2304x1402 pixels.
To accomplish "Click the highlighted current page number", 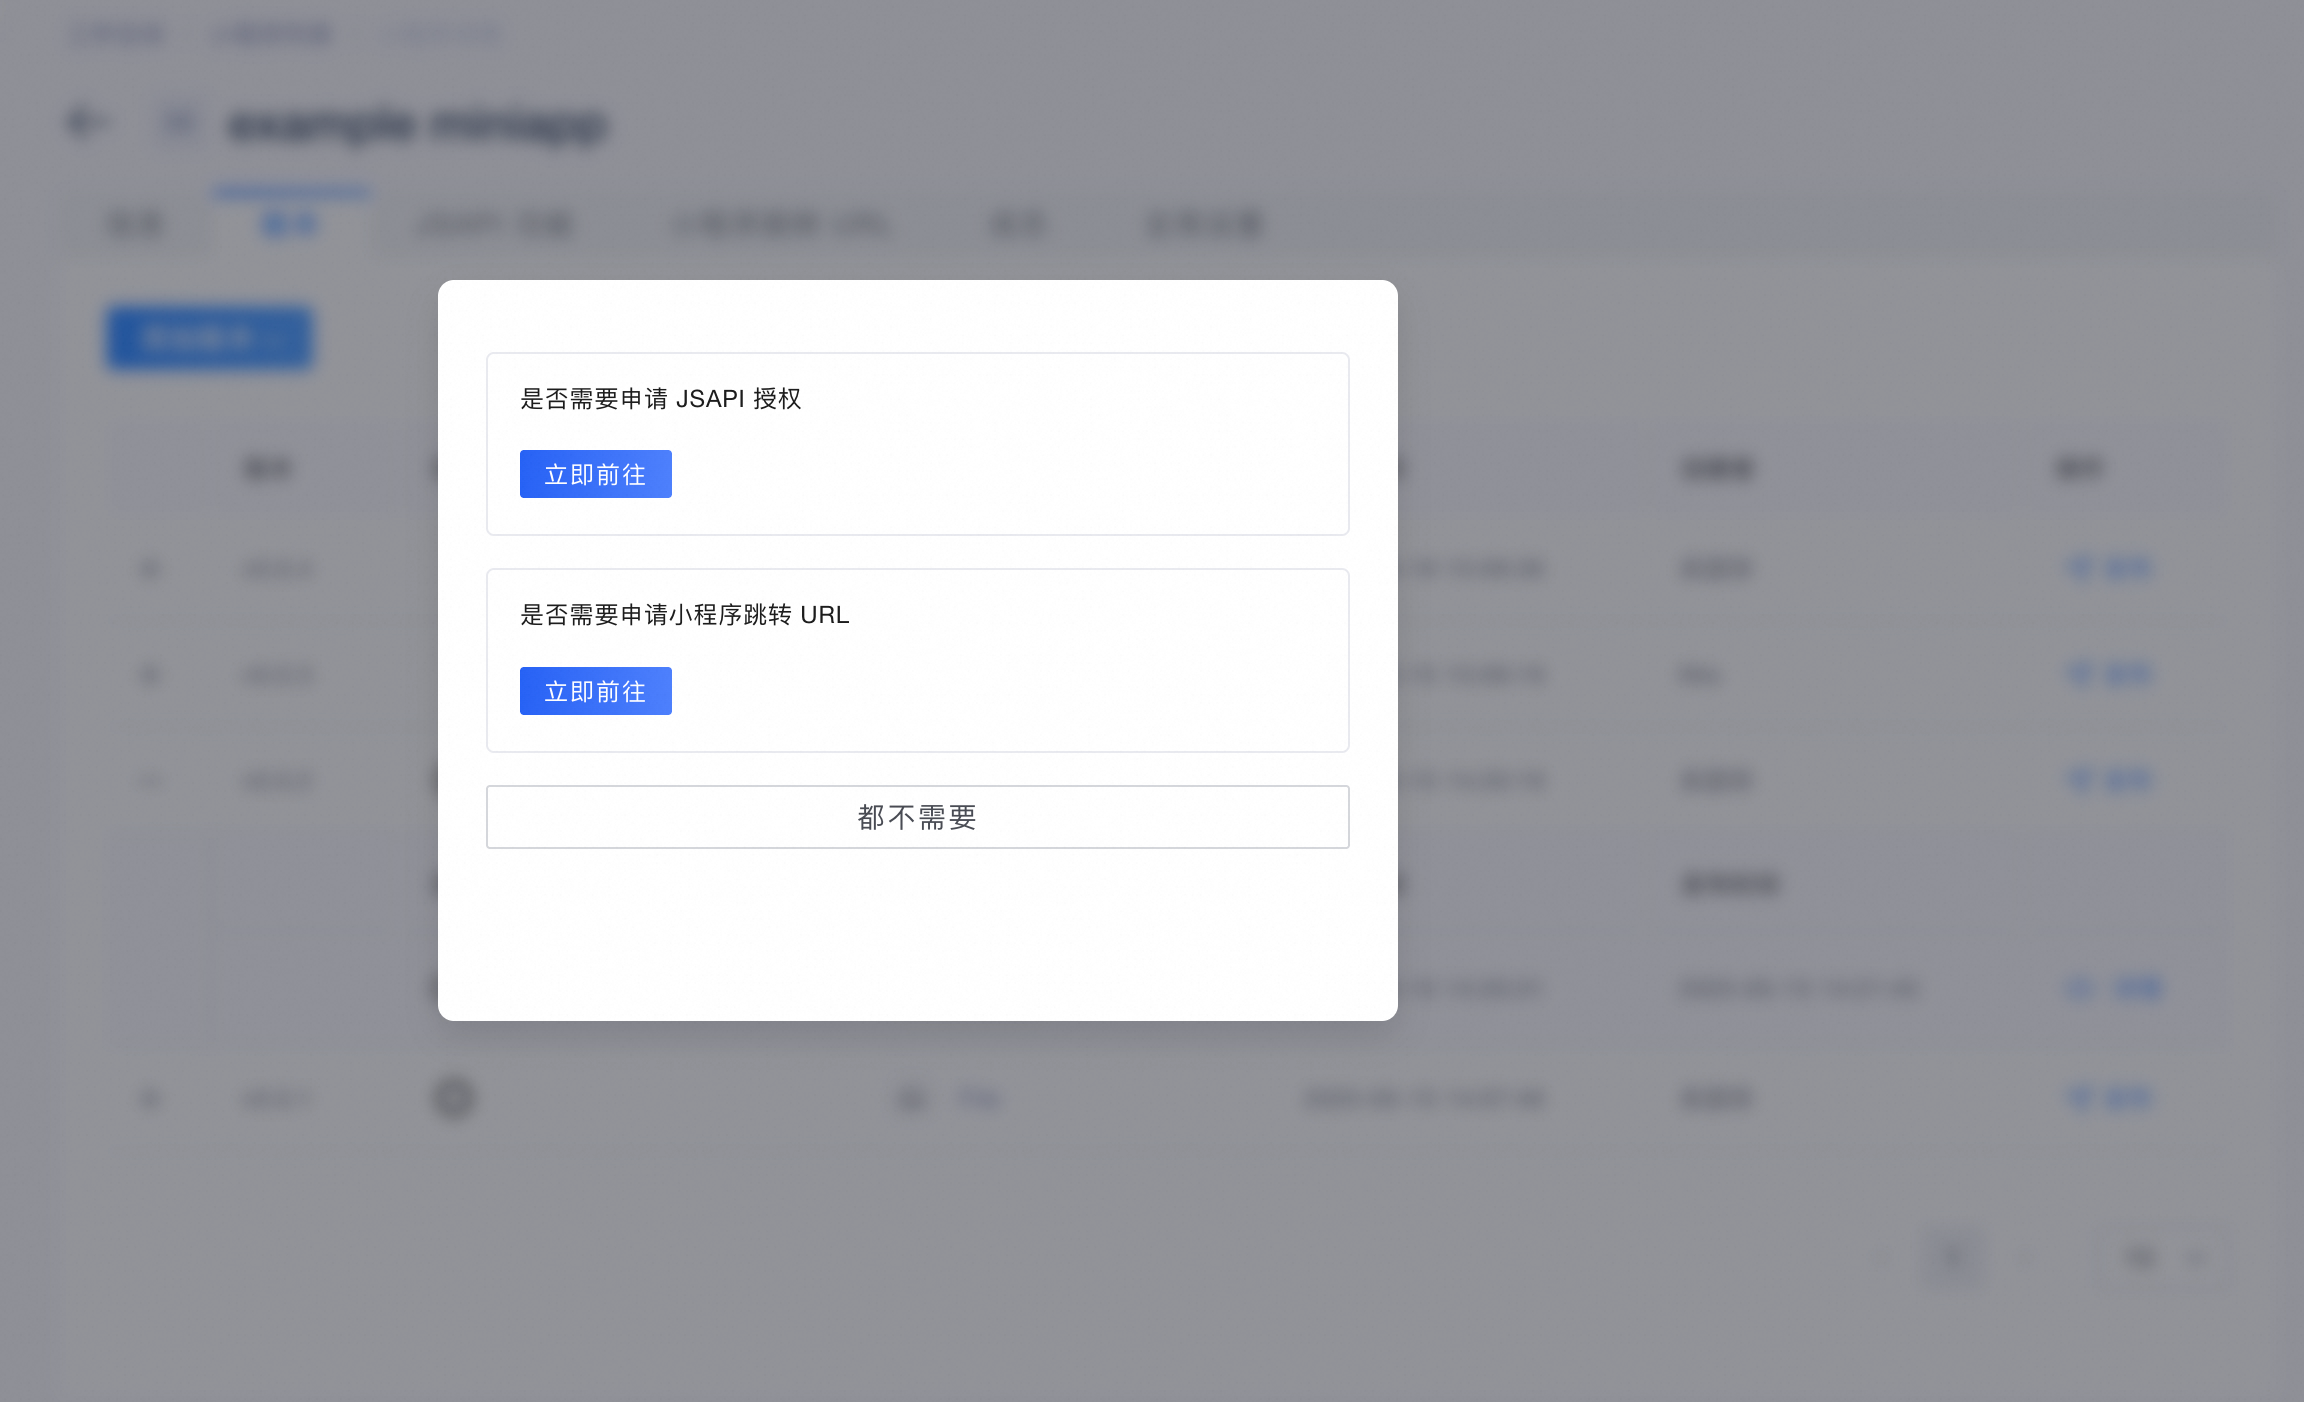I will 1952,1256.
